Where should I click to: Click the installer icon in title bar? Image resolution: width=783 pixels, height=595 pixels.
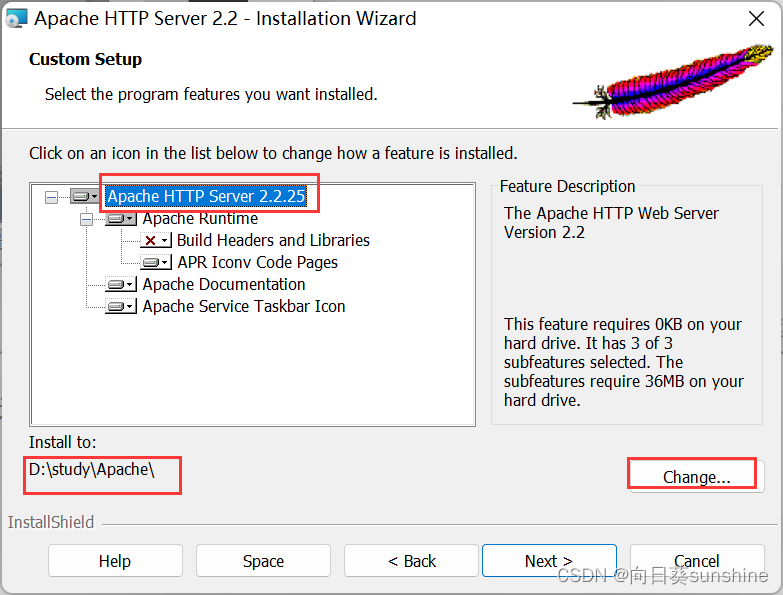[15, 18]
